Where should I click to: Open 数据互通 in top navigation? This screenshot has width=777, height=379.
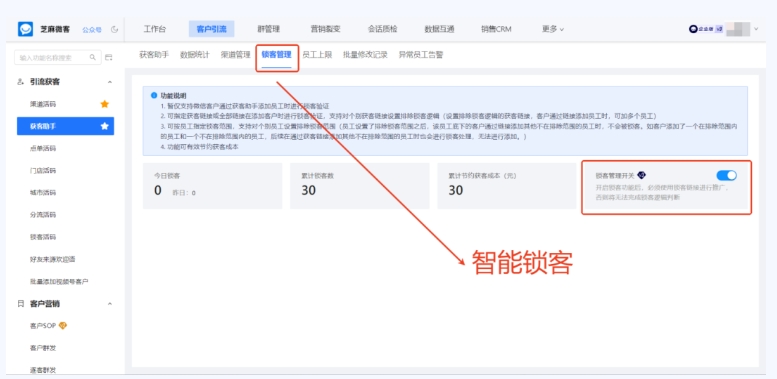pyautogui.click(x=440, y=29)
